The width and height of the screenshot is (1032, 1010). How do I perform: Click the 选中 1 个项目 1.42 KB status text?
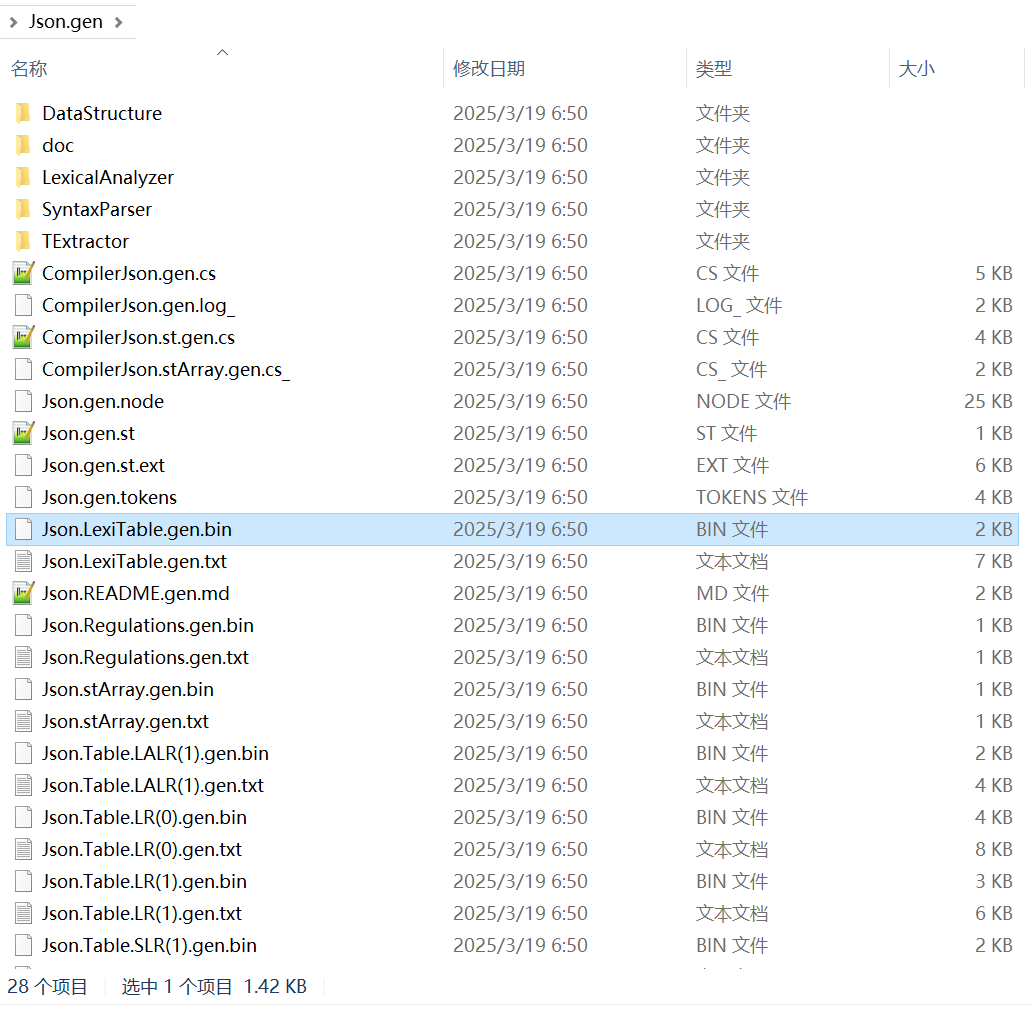coord(214,987)
